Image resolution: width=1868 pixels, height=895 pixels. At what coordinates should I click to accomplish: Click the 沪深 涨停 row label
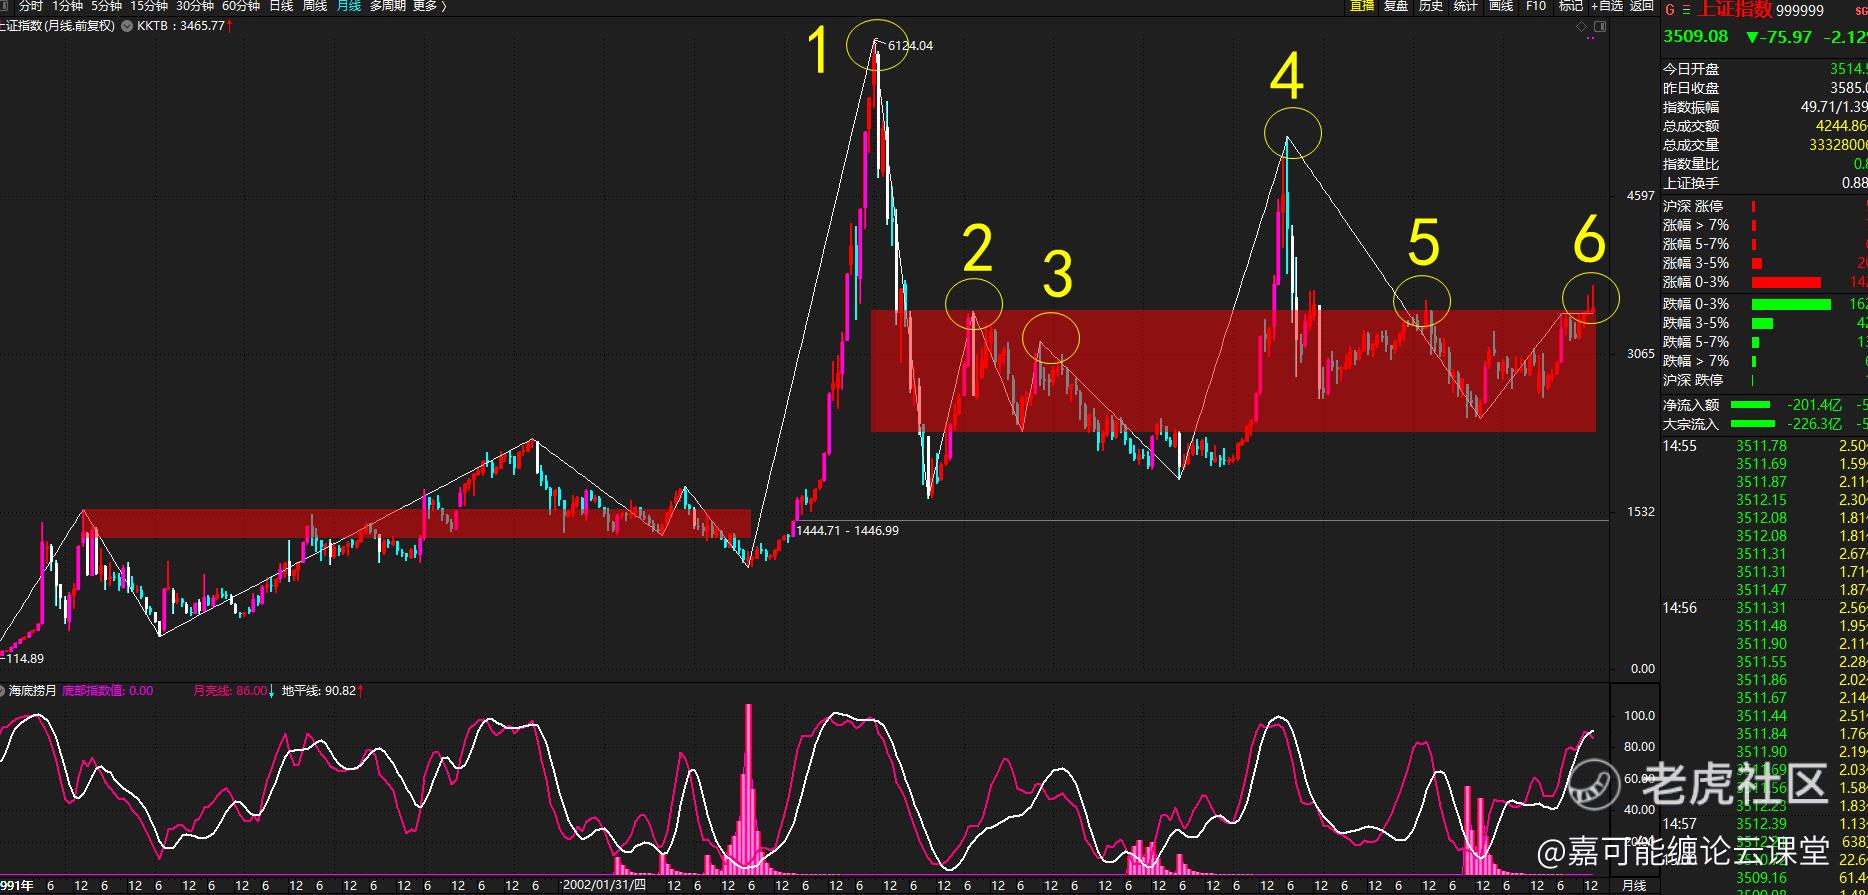click(x=1693, y=206)
